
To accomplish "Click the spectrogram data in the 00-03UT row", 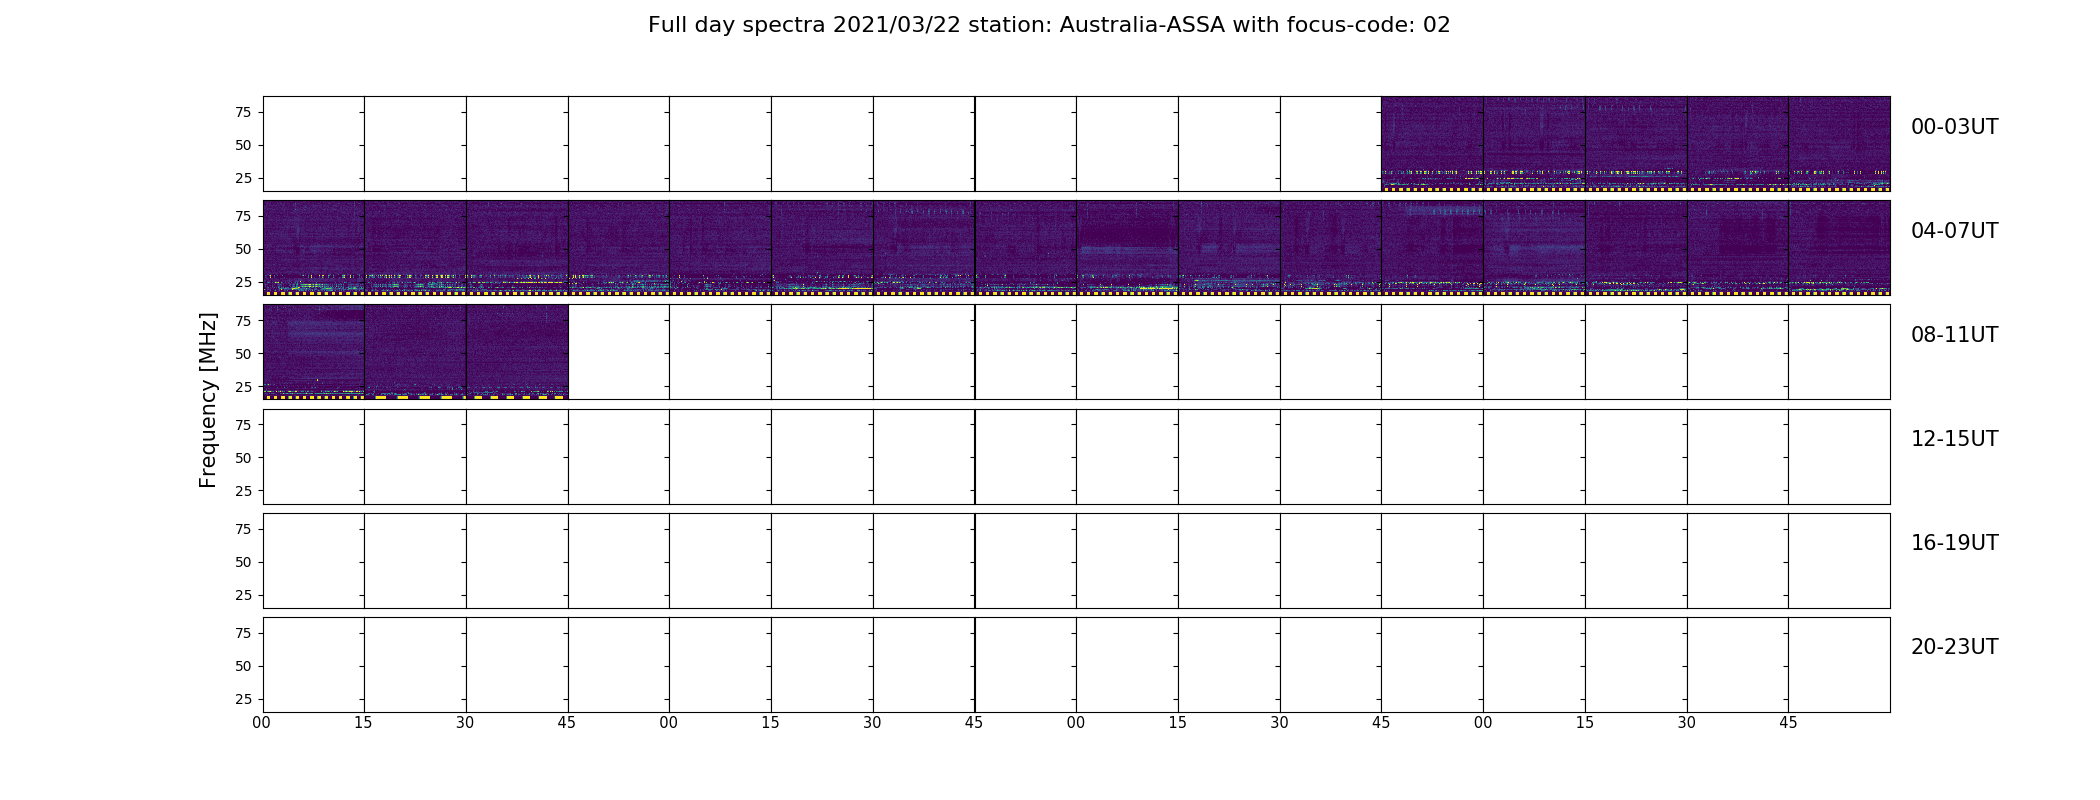I will coord(1635,144).
